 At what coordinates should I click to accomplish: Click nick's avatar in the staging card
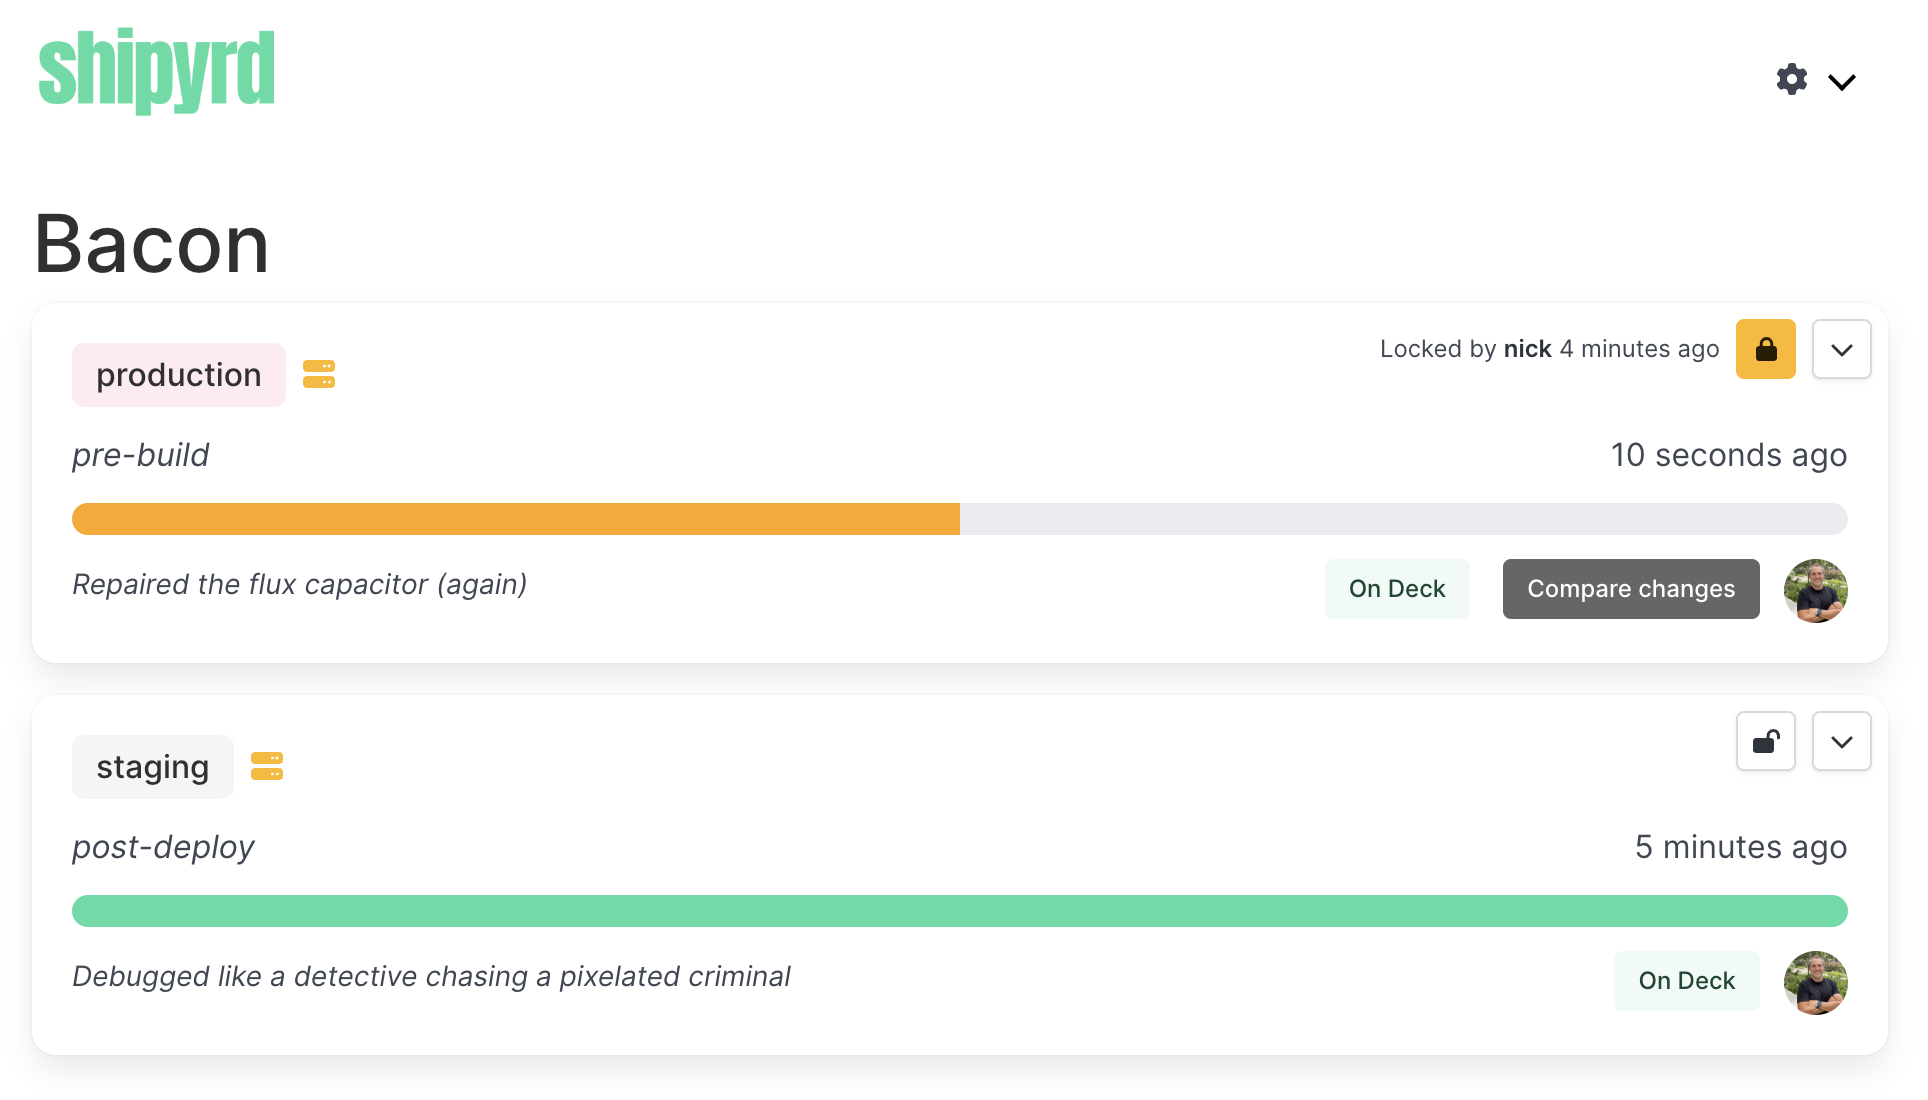(x=1815, y=983)
